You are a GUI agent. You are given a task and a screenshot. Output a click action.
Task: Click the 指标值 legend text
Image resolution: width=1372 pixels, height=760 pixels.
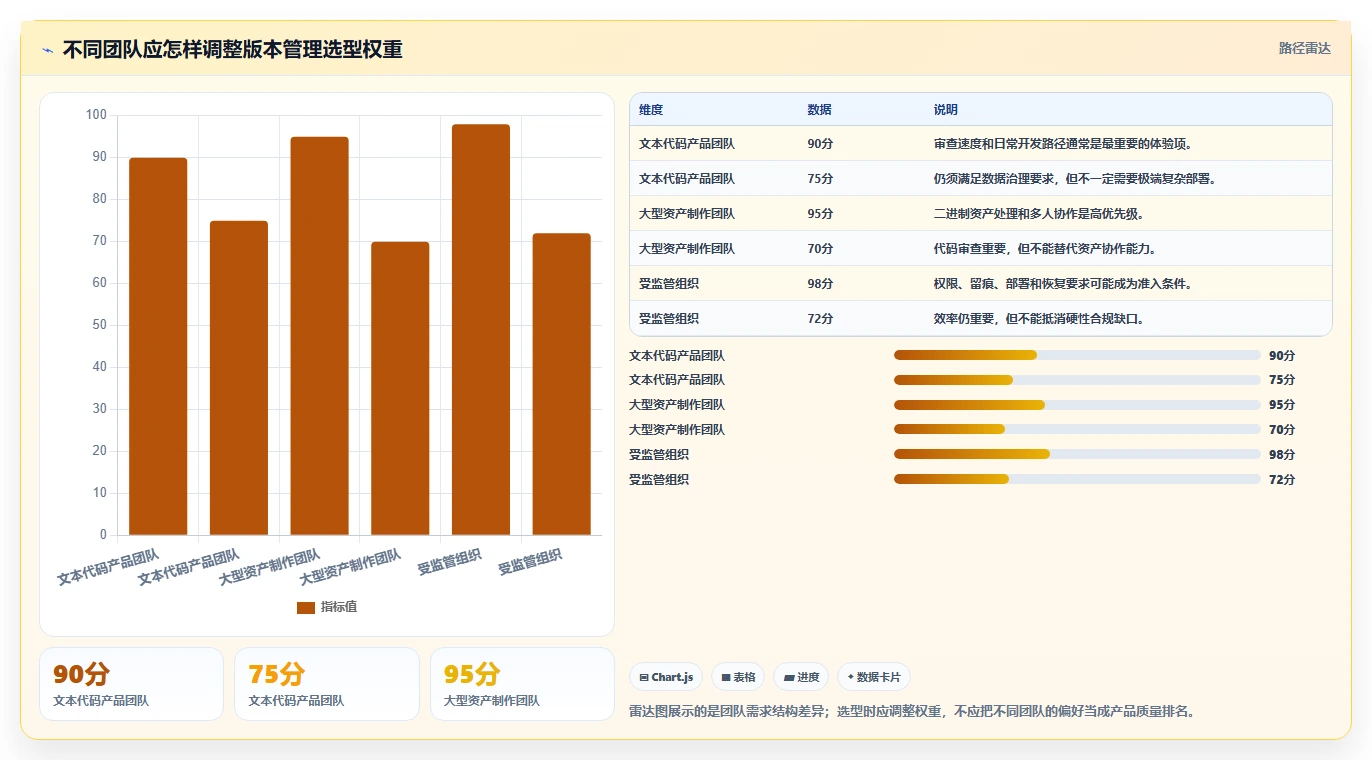click(339, 608)
